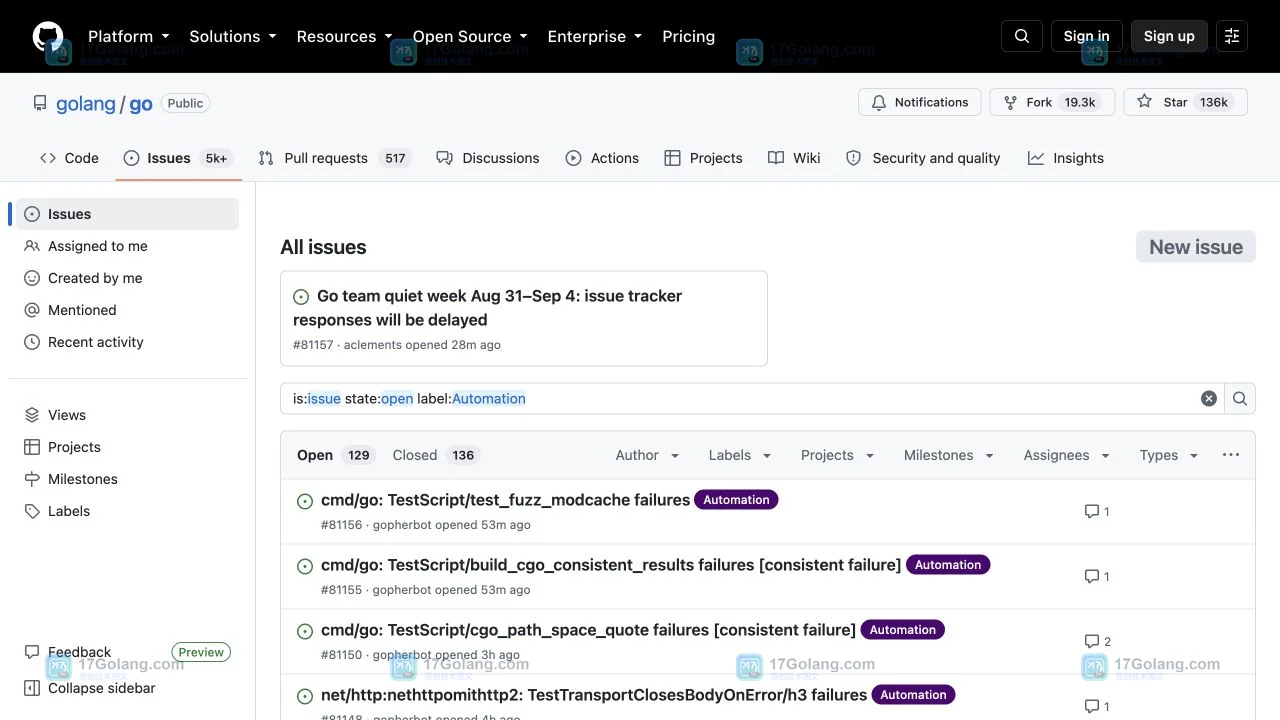Click the New issue button
This screenshot has width=1280, height=720.
[x=1196, y=247]
